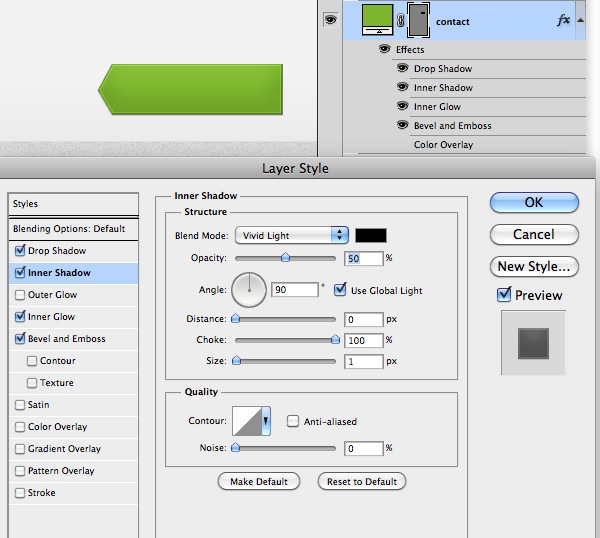The width and height of the screenshot is (600, 538).
Task: Open the Bevel and Emboss settings row
Action: (73, 339)
